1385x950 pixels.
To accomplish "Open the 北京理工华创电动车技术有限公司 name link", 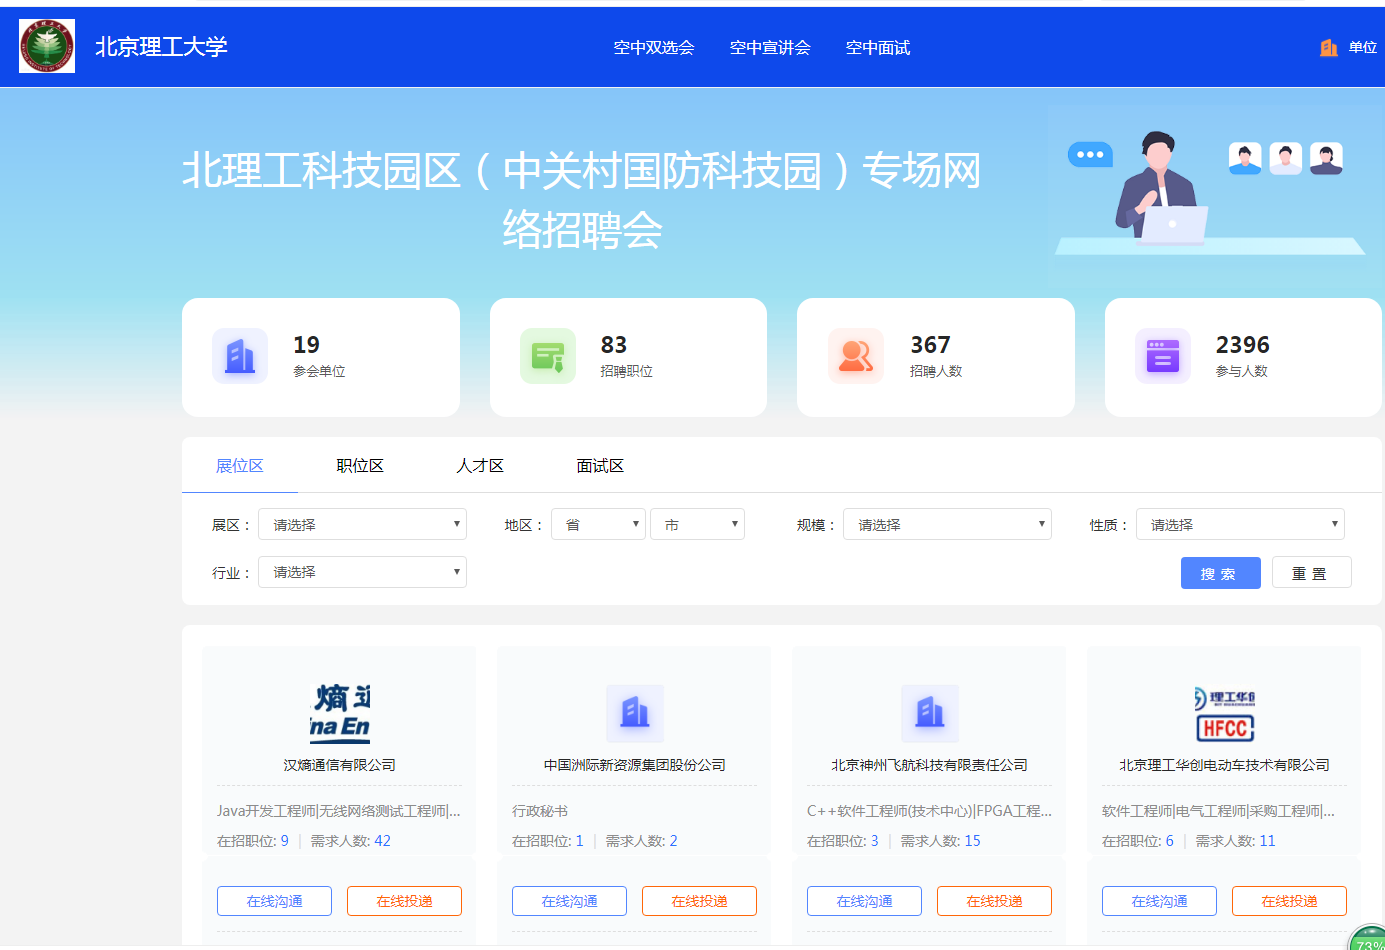I will (x=1224, y=765).
